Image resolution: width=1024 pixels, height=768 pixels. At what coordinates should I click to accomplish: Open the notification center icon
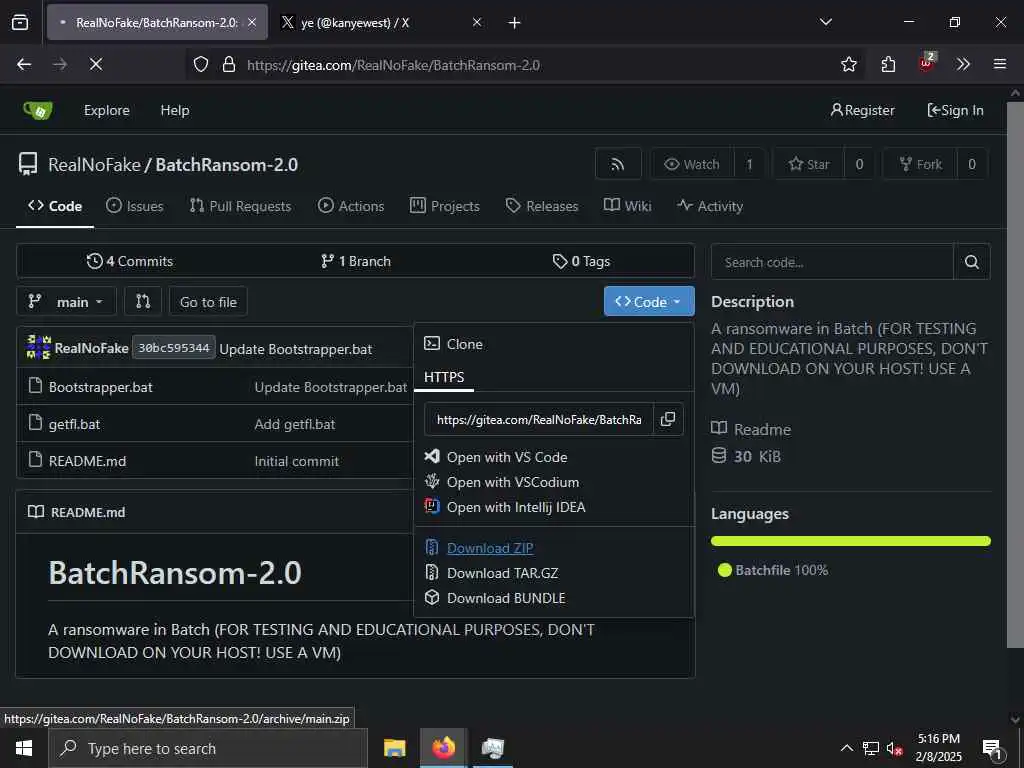[x=992, y=749]
